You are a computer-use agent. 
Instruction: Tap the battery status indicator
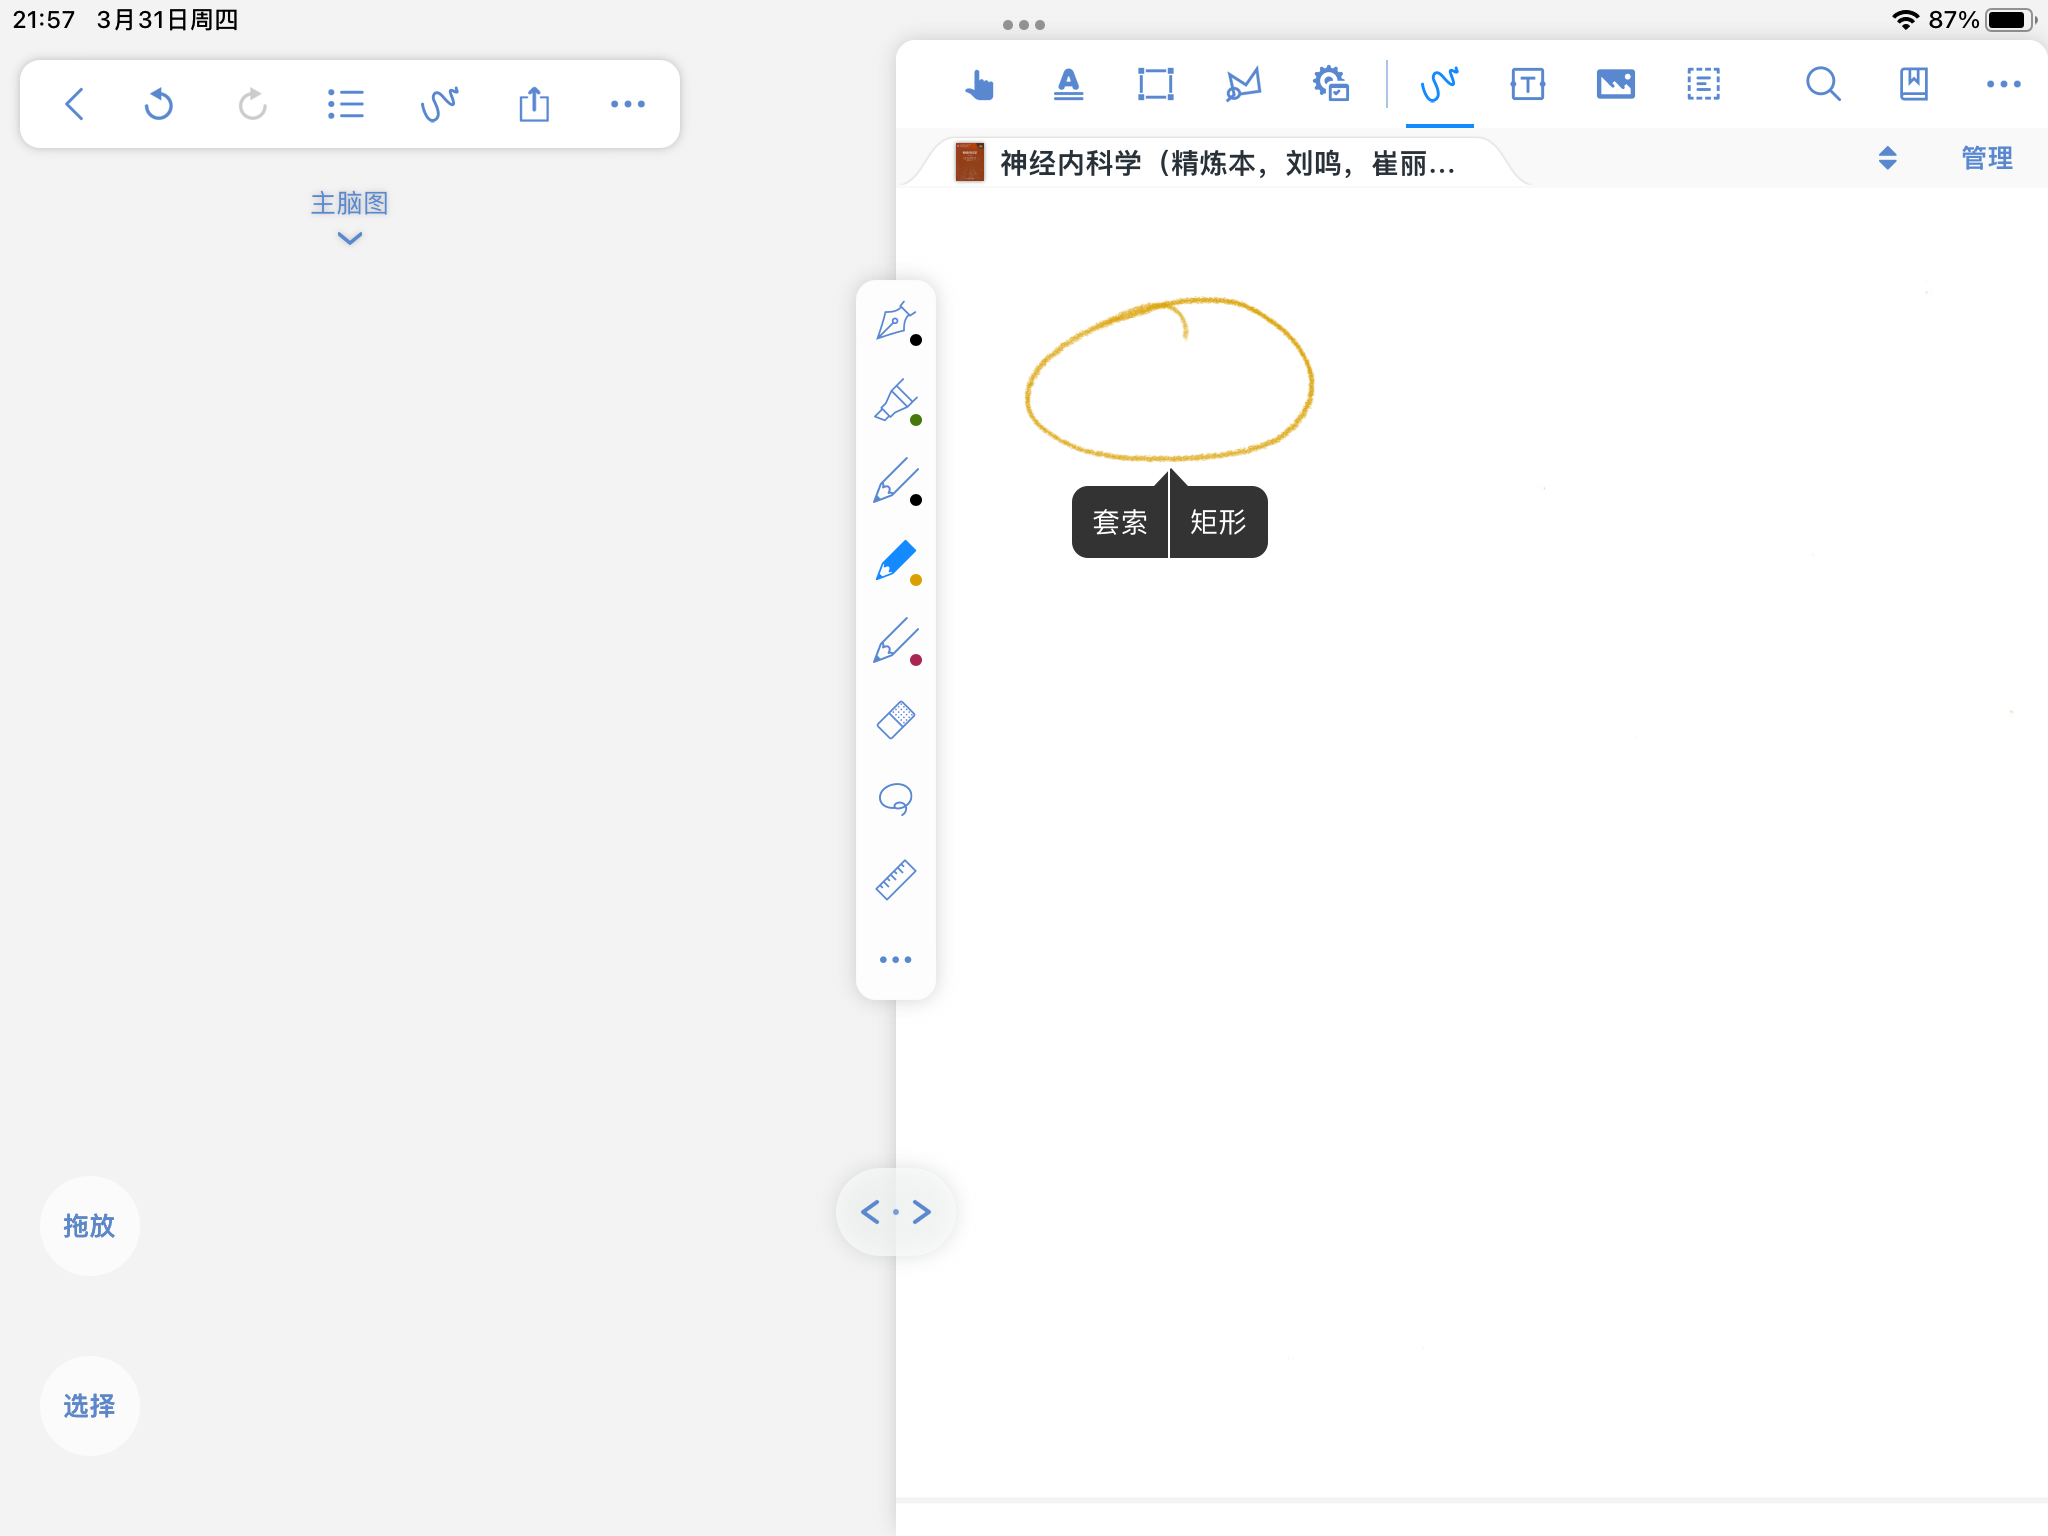[2011, 20]
